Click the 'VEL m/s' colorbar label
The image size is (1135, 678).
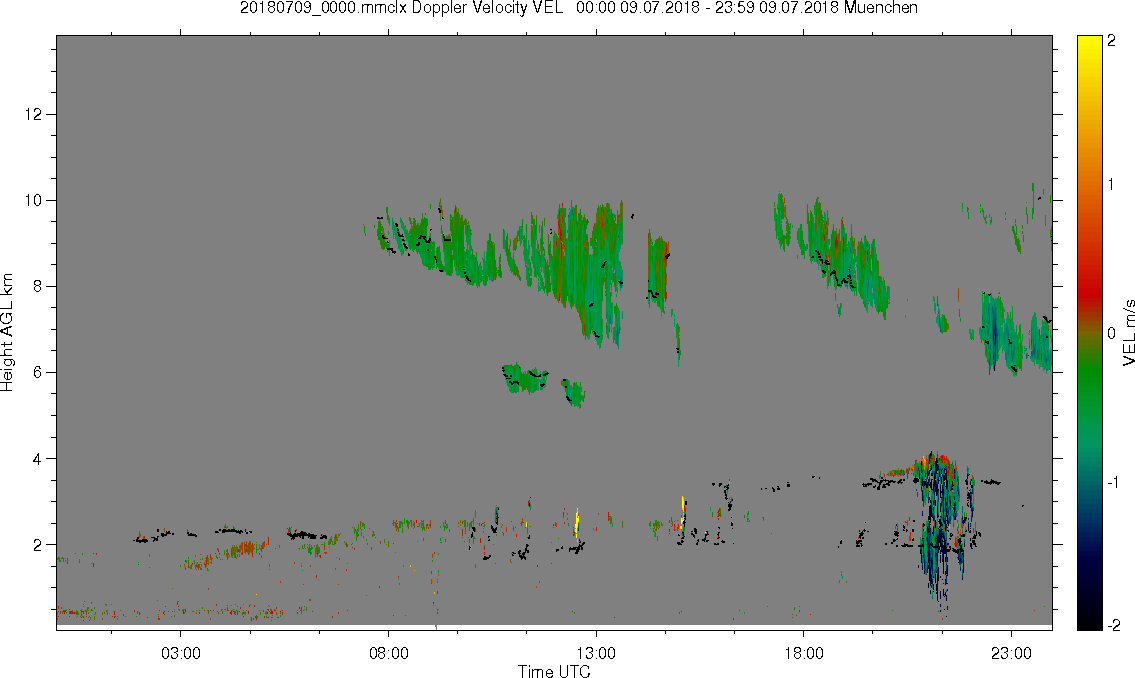pos(1128,332)
